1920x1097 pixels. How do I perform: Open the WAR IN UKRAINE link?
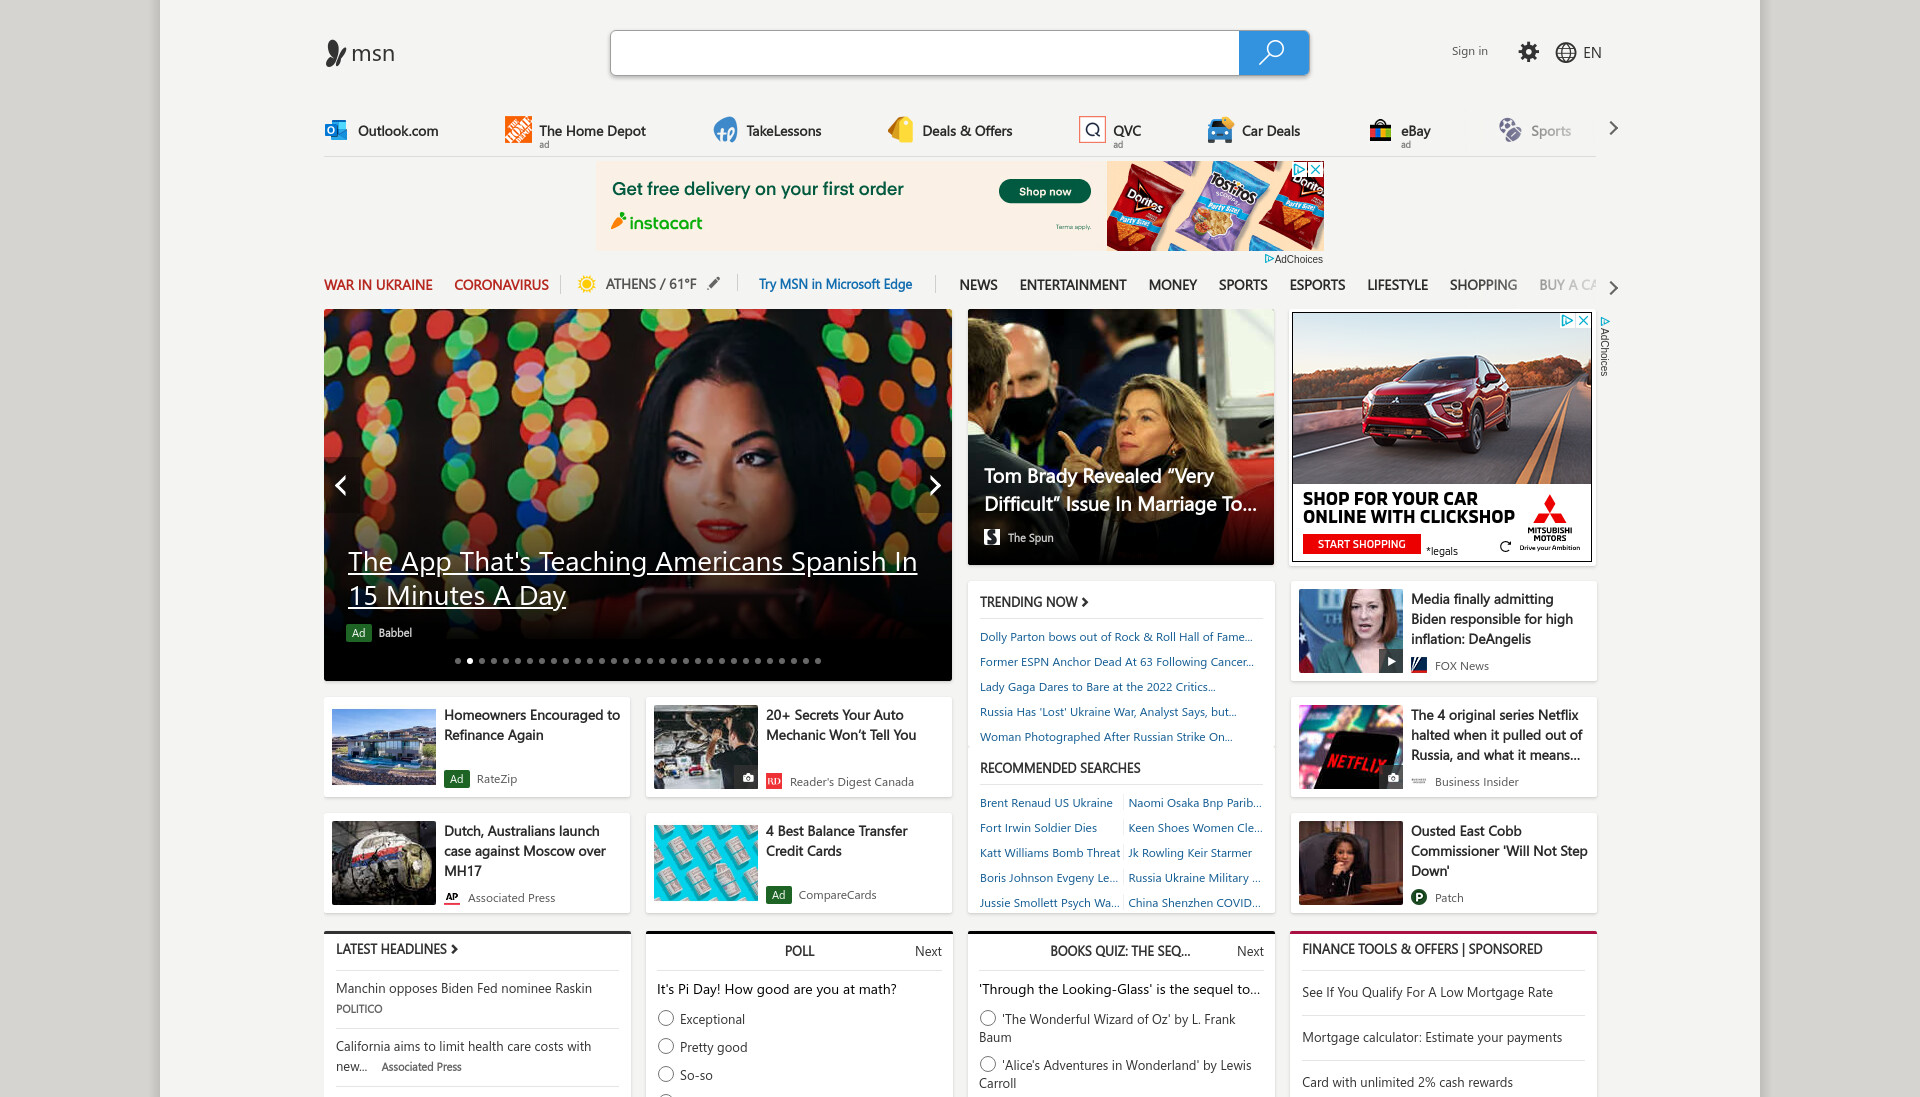378,285
